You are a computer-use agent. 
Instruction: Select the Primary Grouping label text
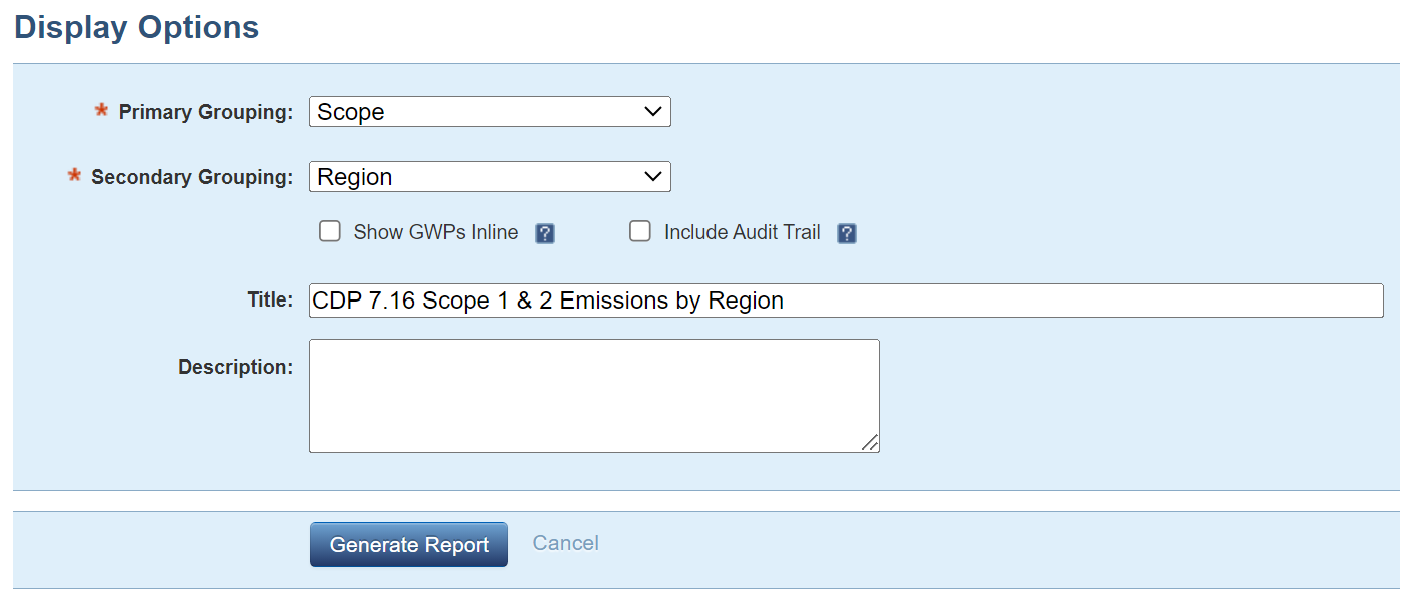206,112
